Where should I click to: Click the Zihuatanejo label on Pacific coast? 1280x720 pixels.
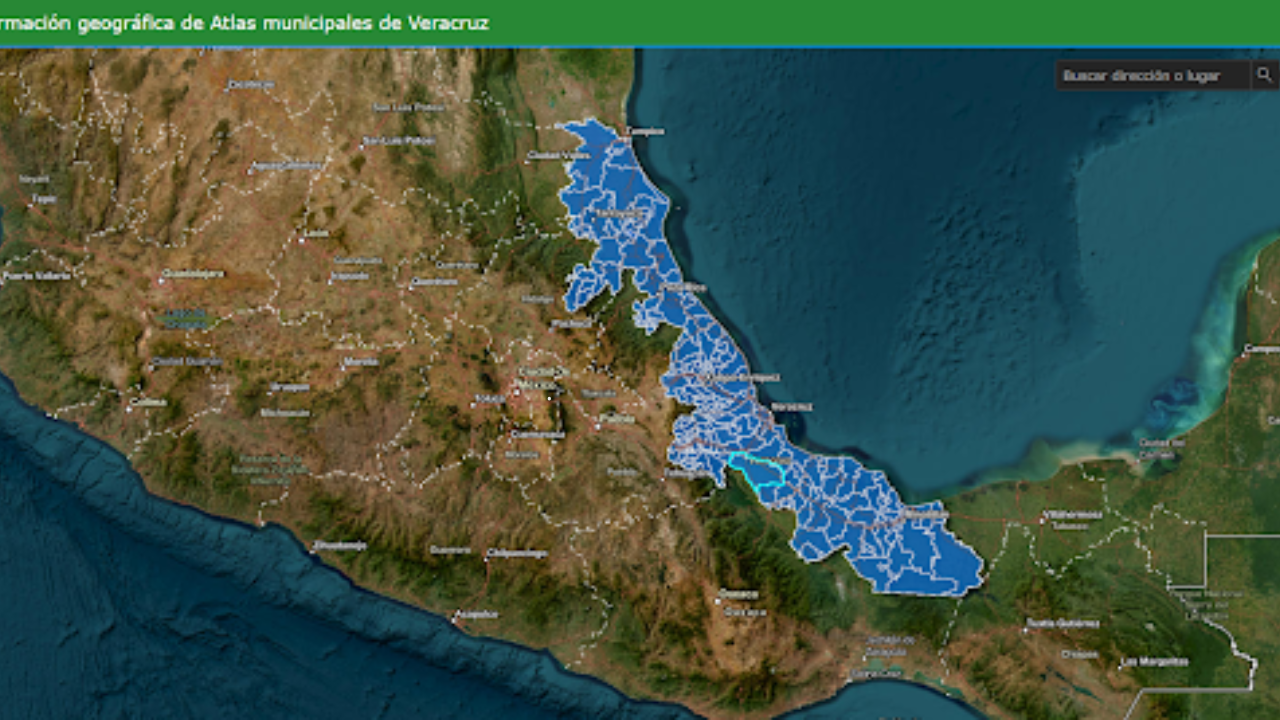click(339, 546)
